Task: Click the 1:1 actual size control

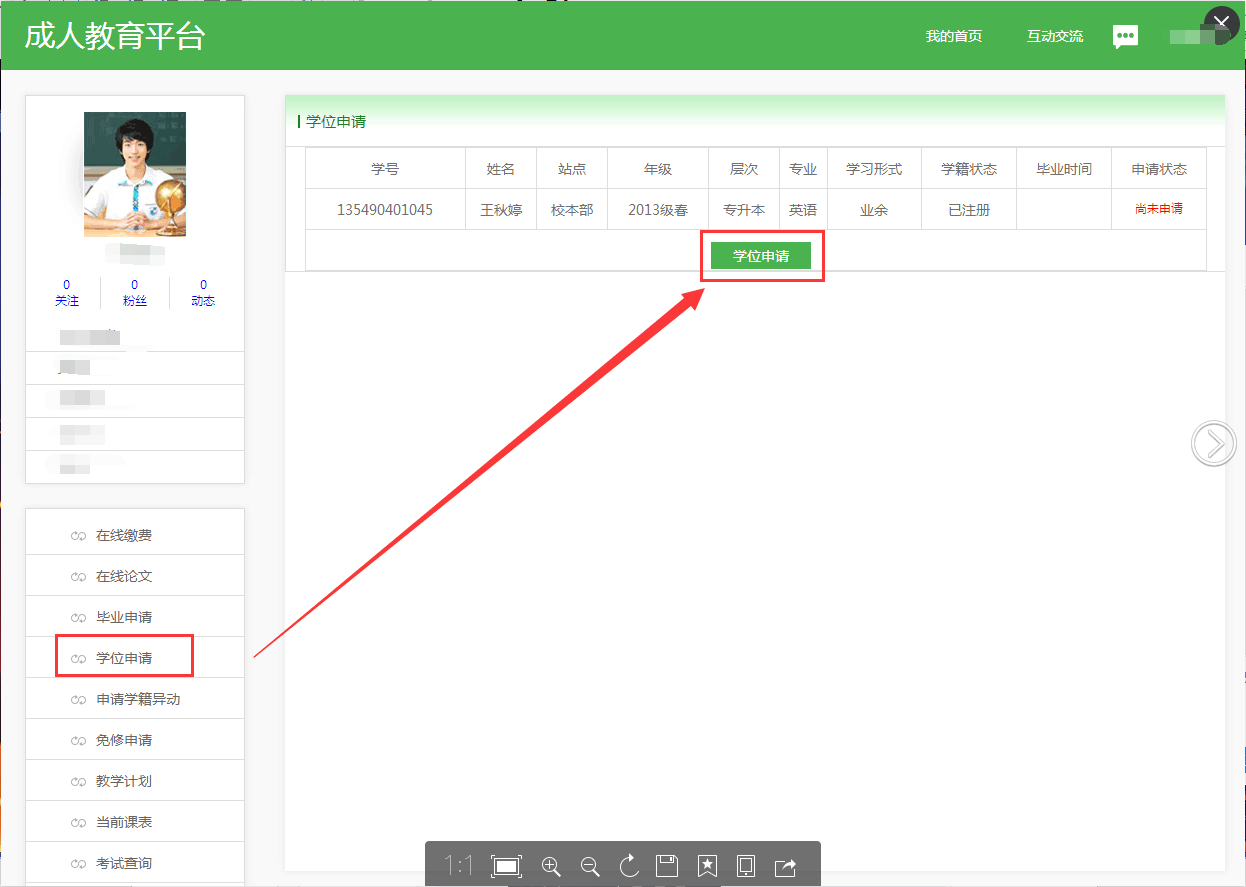Action: (x=458, y=866)
